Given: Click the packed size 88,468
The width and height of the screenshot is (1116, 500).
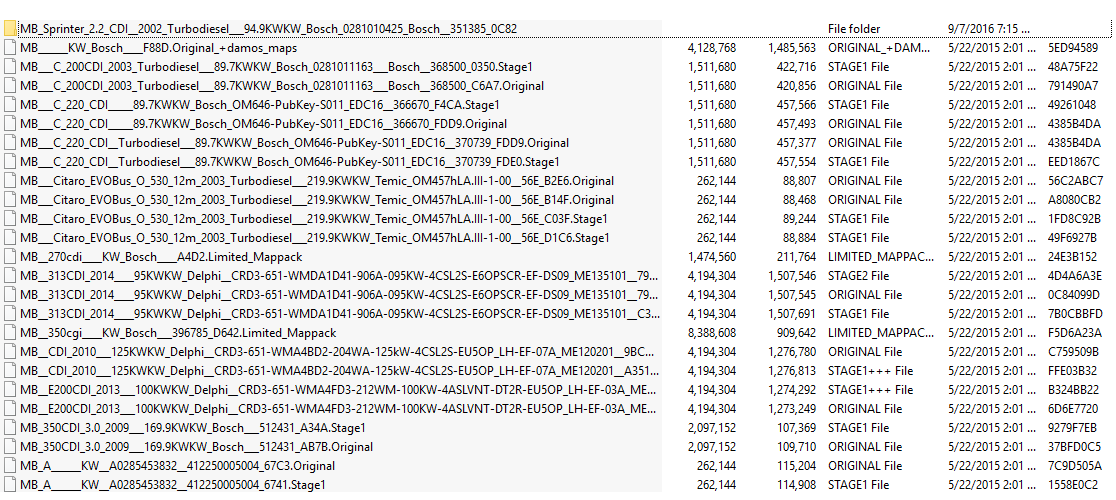Looking at the screenshot, I should pos(800,200).
